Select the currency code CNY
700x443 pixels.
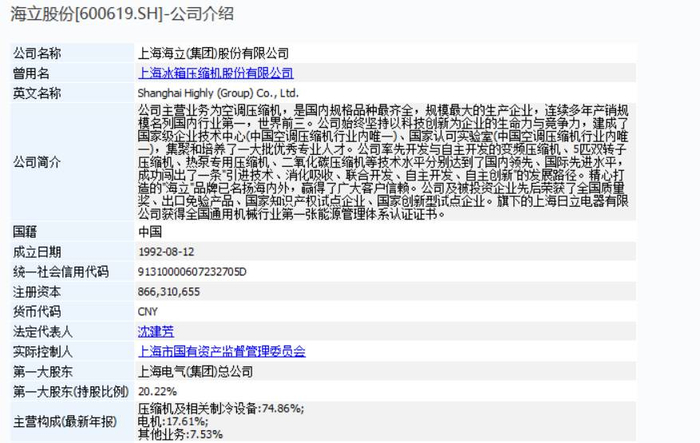pyautogui.click(x=148, y=312)
